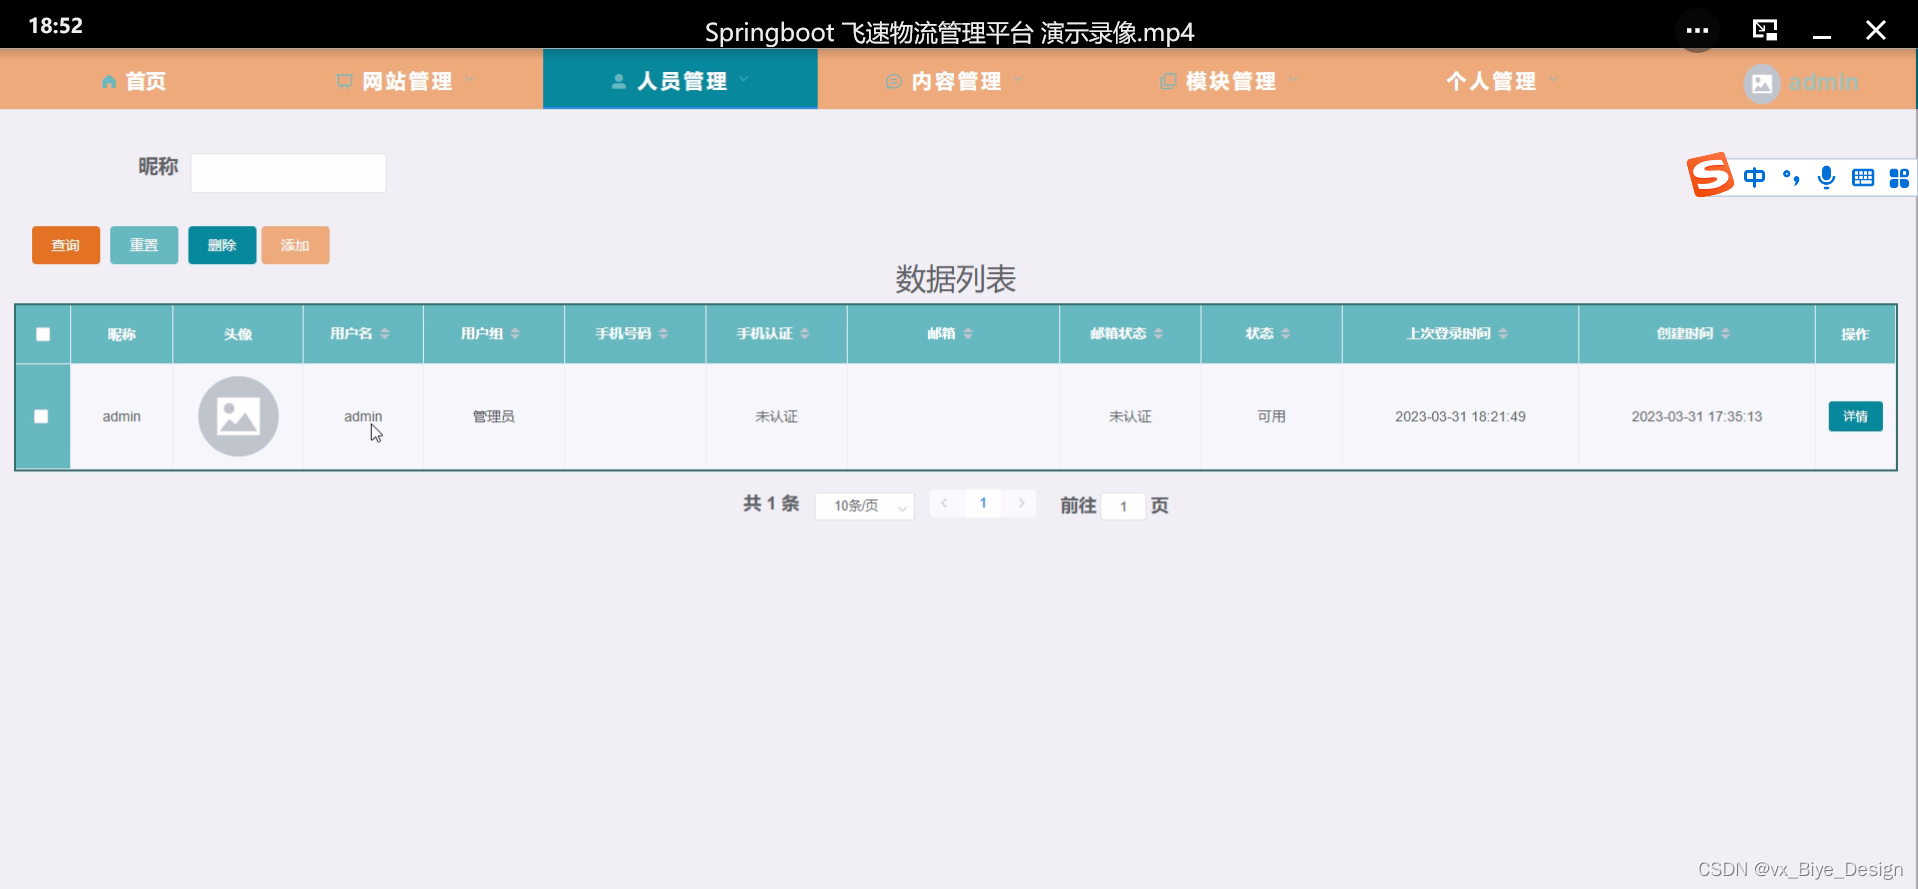
Task: Open the 模块管理 menu
Action: (x=1230, y=81)
